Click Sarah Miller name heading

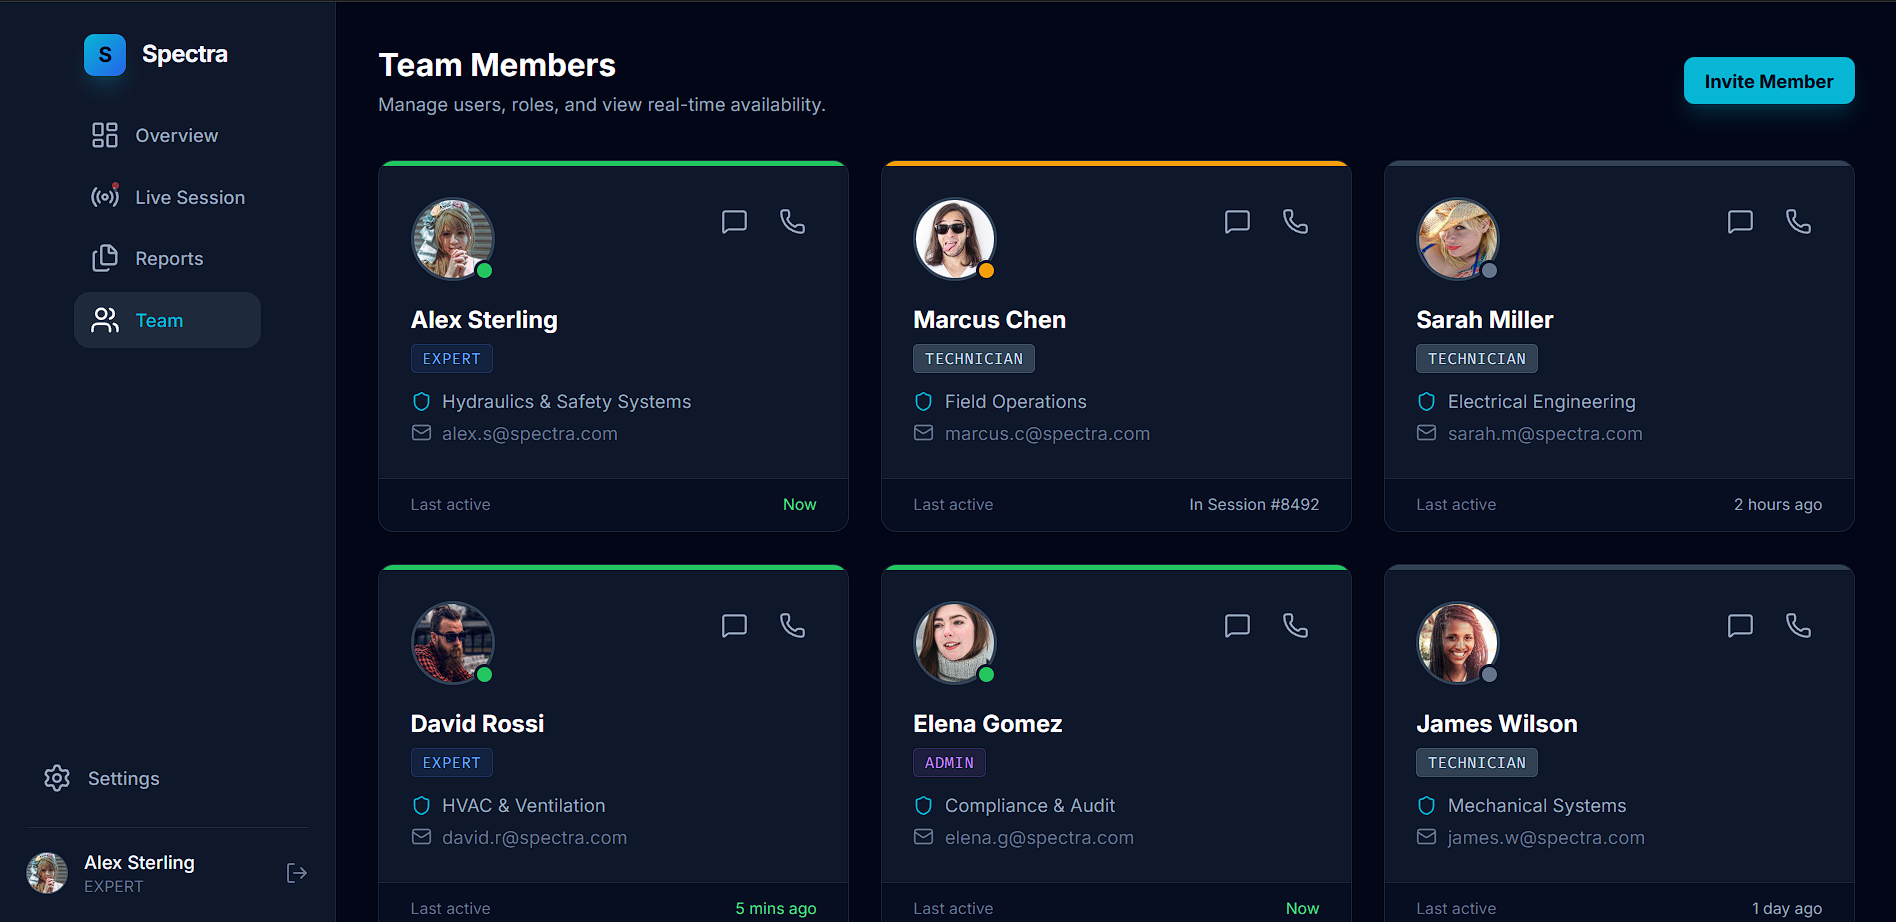1485,320
